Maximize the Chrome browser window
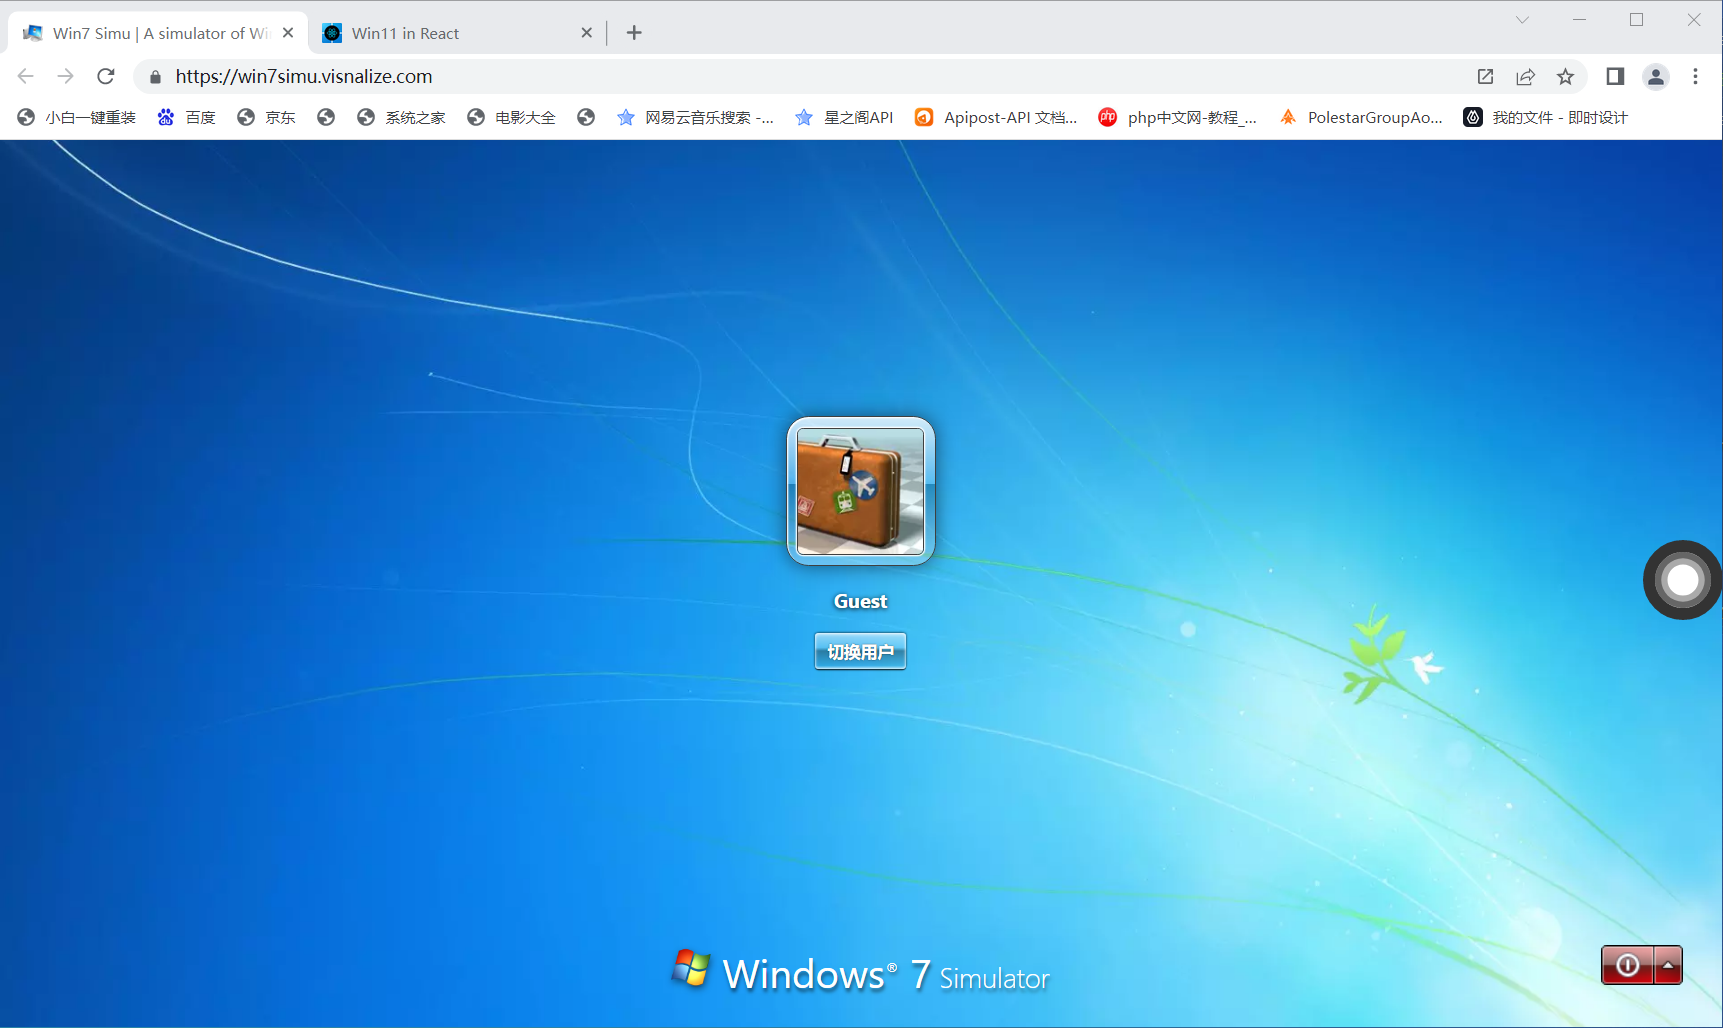1723x1028 pixels. pos(1636,20)
